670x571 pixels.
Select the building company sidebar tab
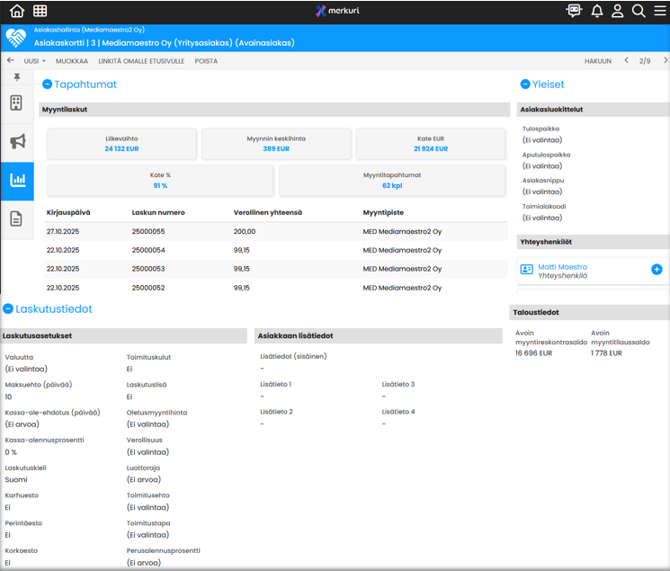point(17,103)
